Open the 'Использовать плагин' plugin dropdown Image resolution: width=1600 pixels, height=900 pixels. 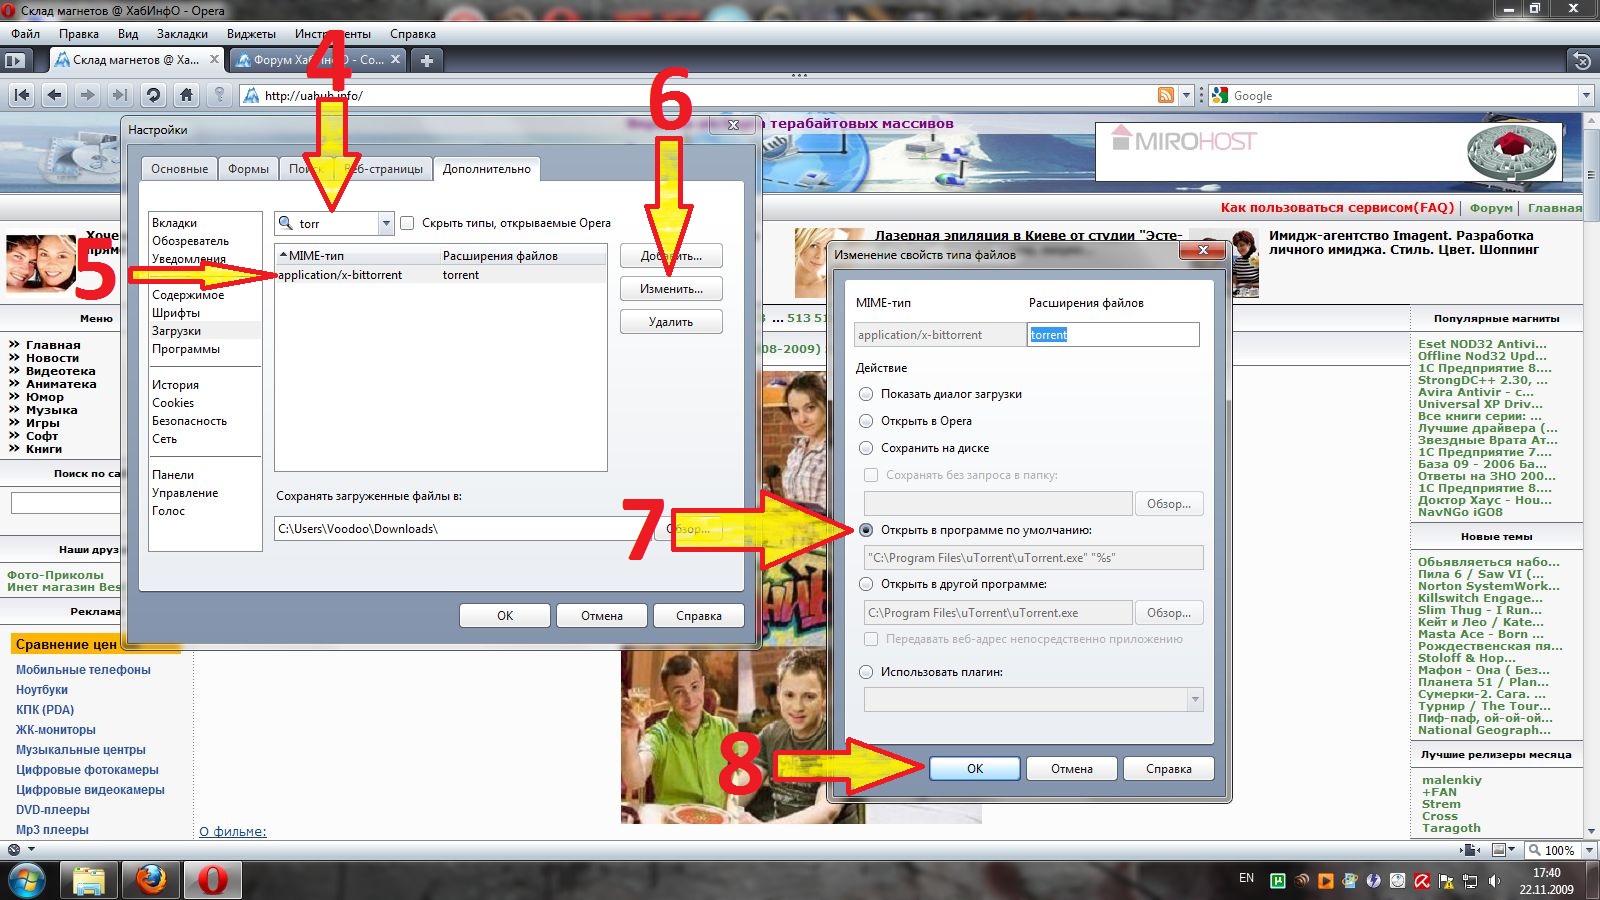1194,700
